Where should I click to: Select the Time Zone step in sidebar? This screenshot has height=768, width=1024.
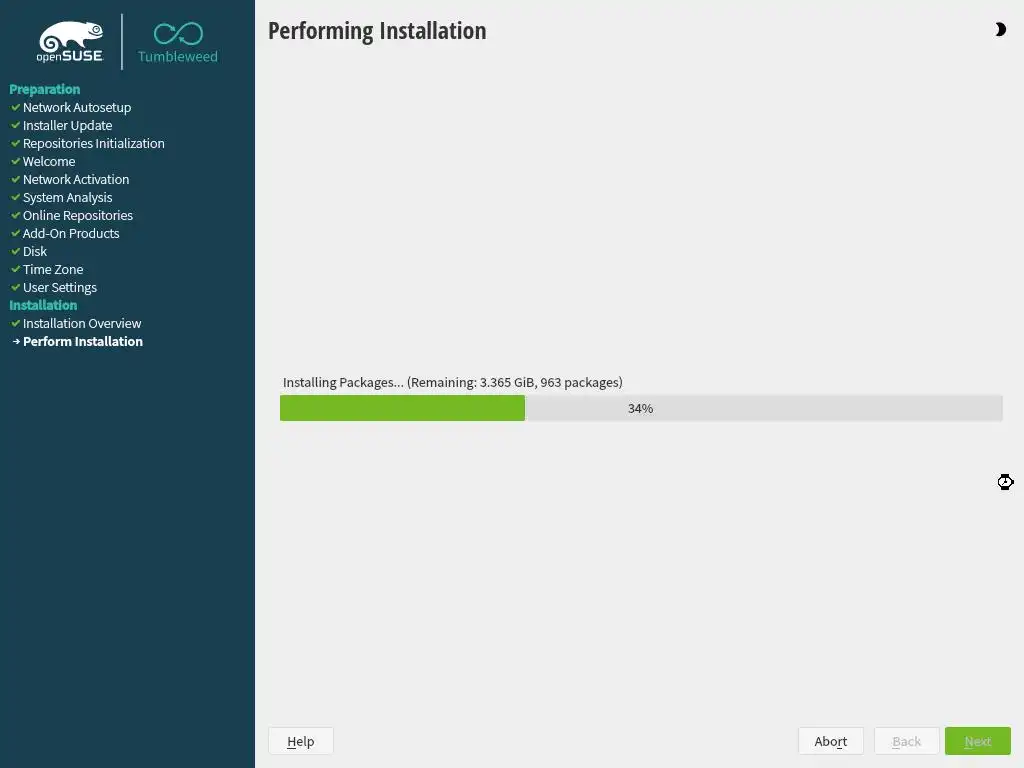pyautogui.click(x=53, y=269)
